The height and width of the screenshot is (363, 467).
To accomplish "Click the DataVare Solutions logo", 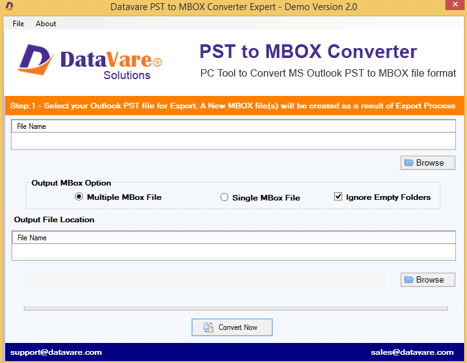I will click(x=90, y=61).
